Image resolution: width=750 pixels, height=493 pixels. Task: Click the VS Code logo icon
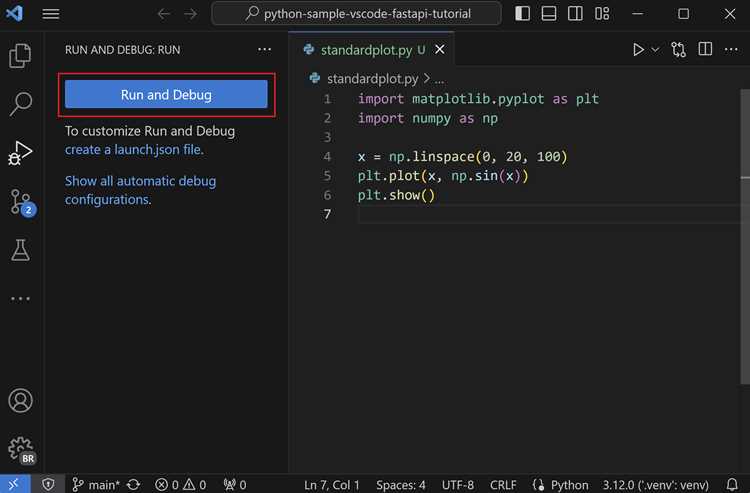tap(14, 13)
